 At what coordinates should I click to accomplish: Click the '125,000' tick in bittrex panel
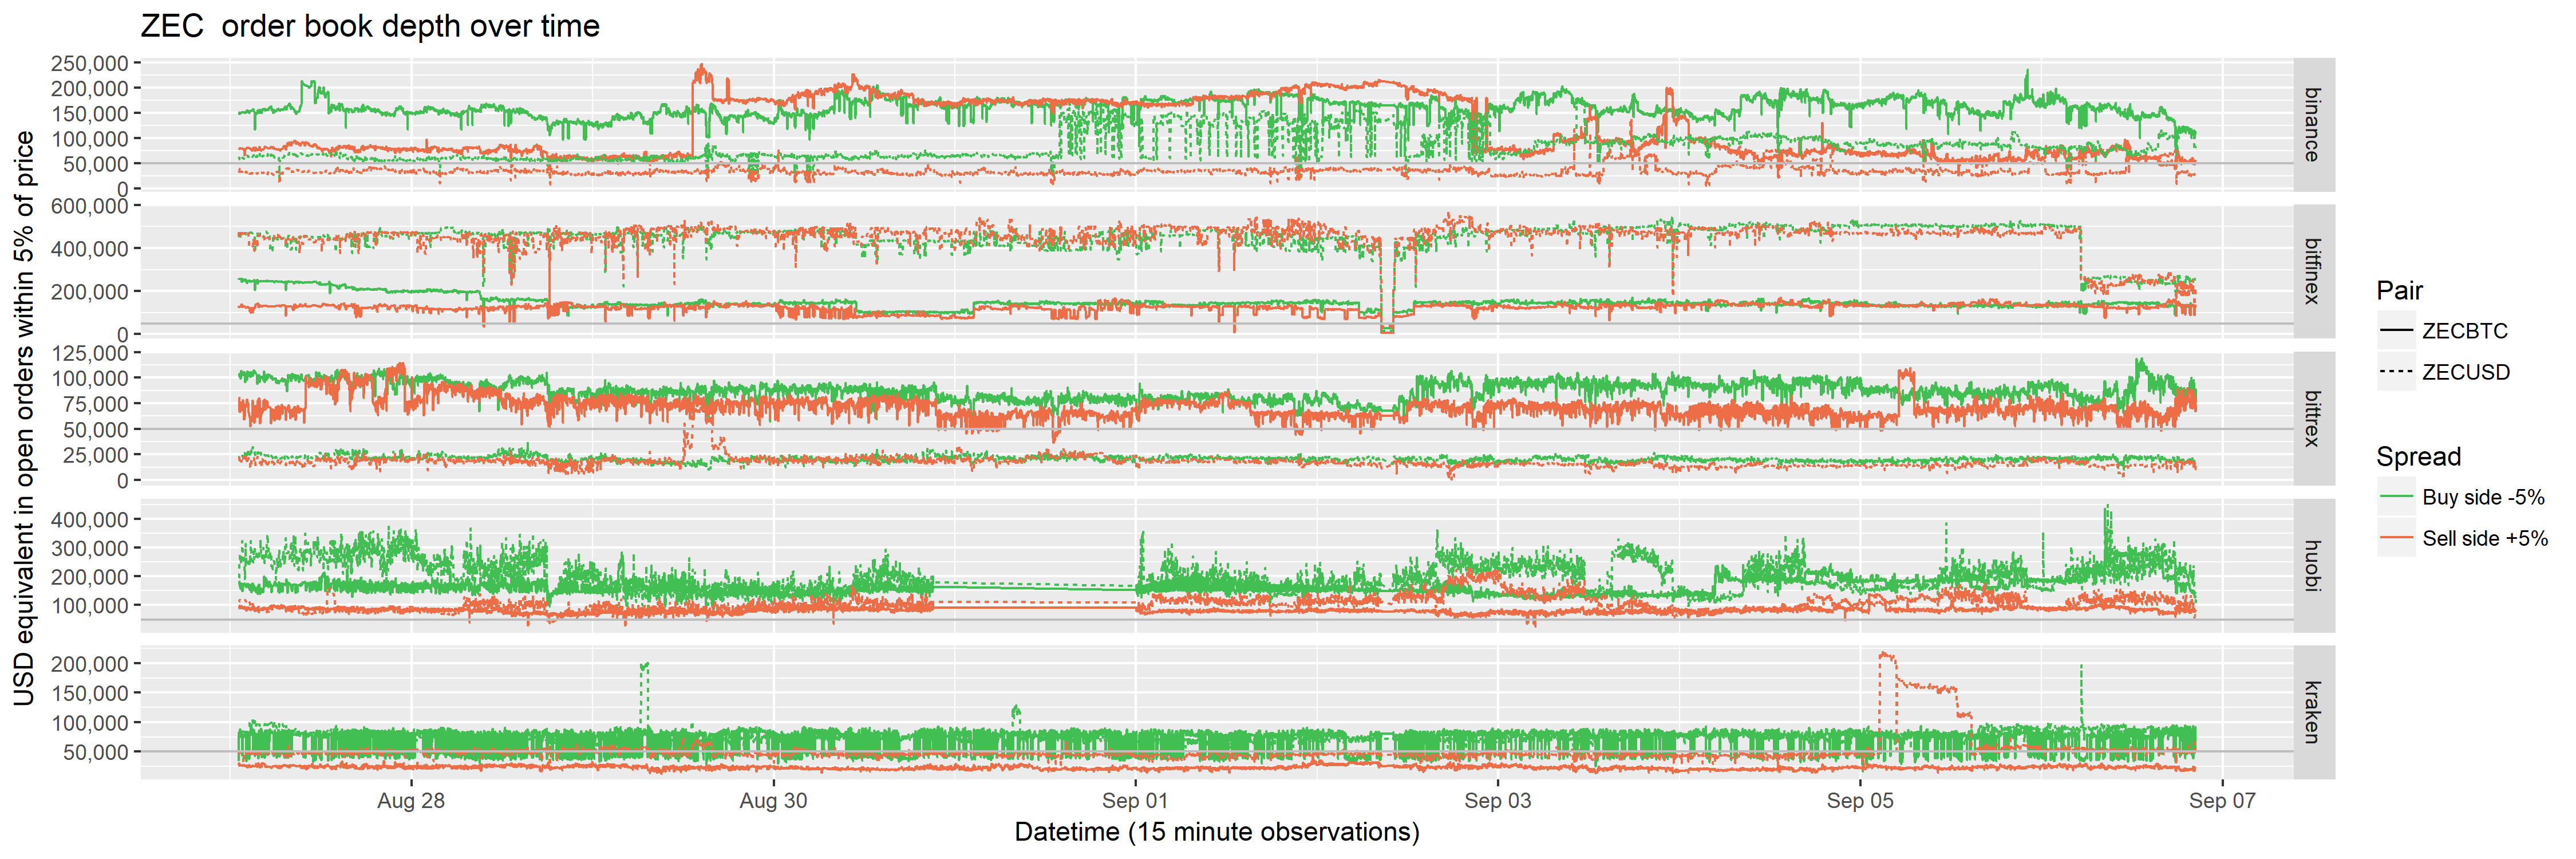(x=89, y=353)
